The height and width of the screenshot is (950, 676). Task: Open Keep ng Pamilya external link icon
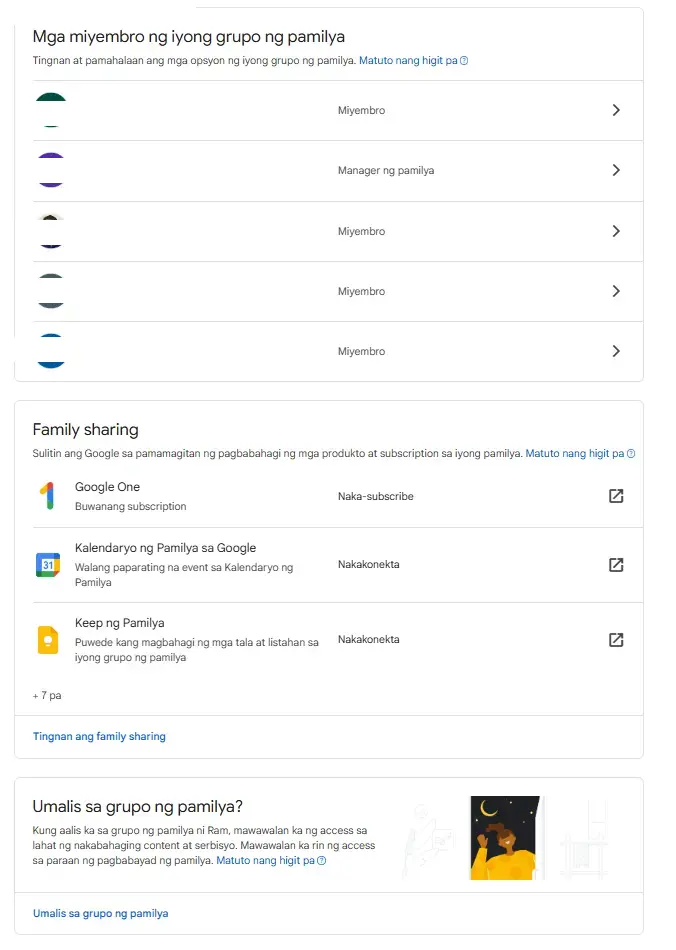(615, 640)
